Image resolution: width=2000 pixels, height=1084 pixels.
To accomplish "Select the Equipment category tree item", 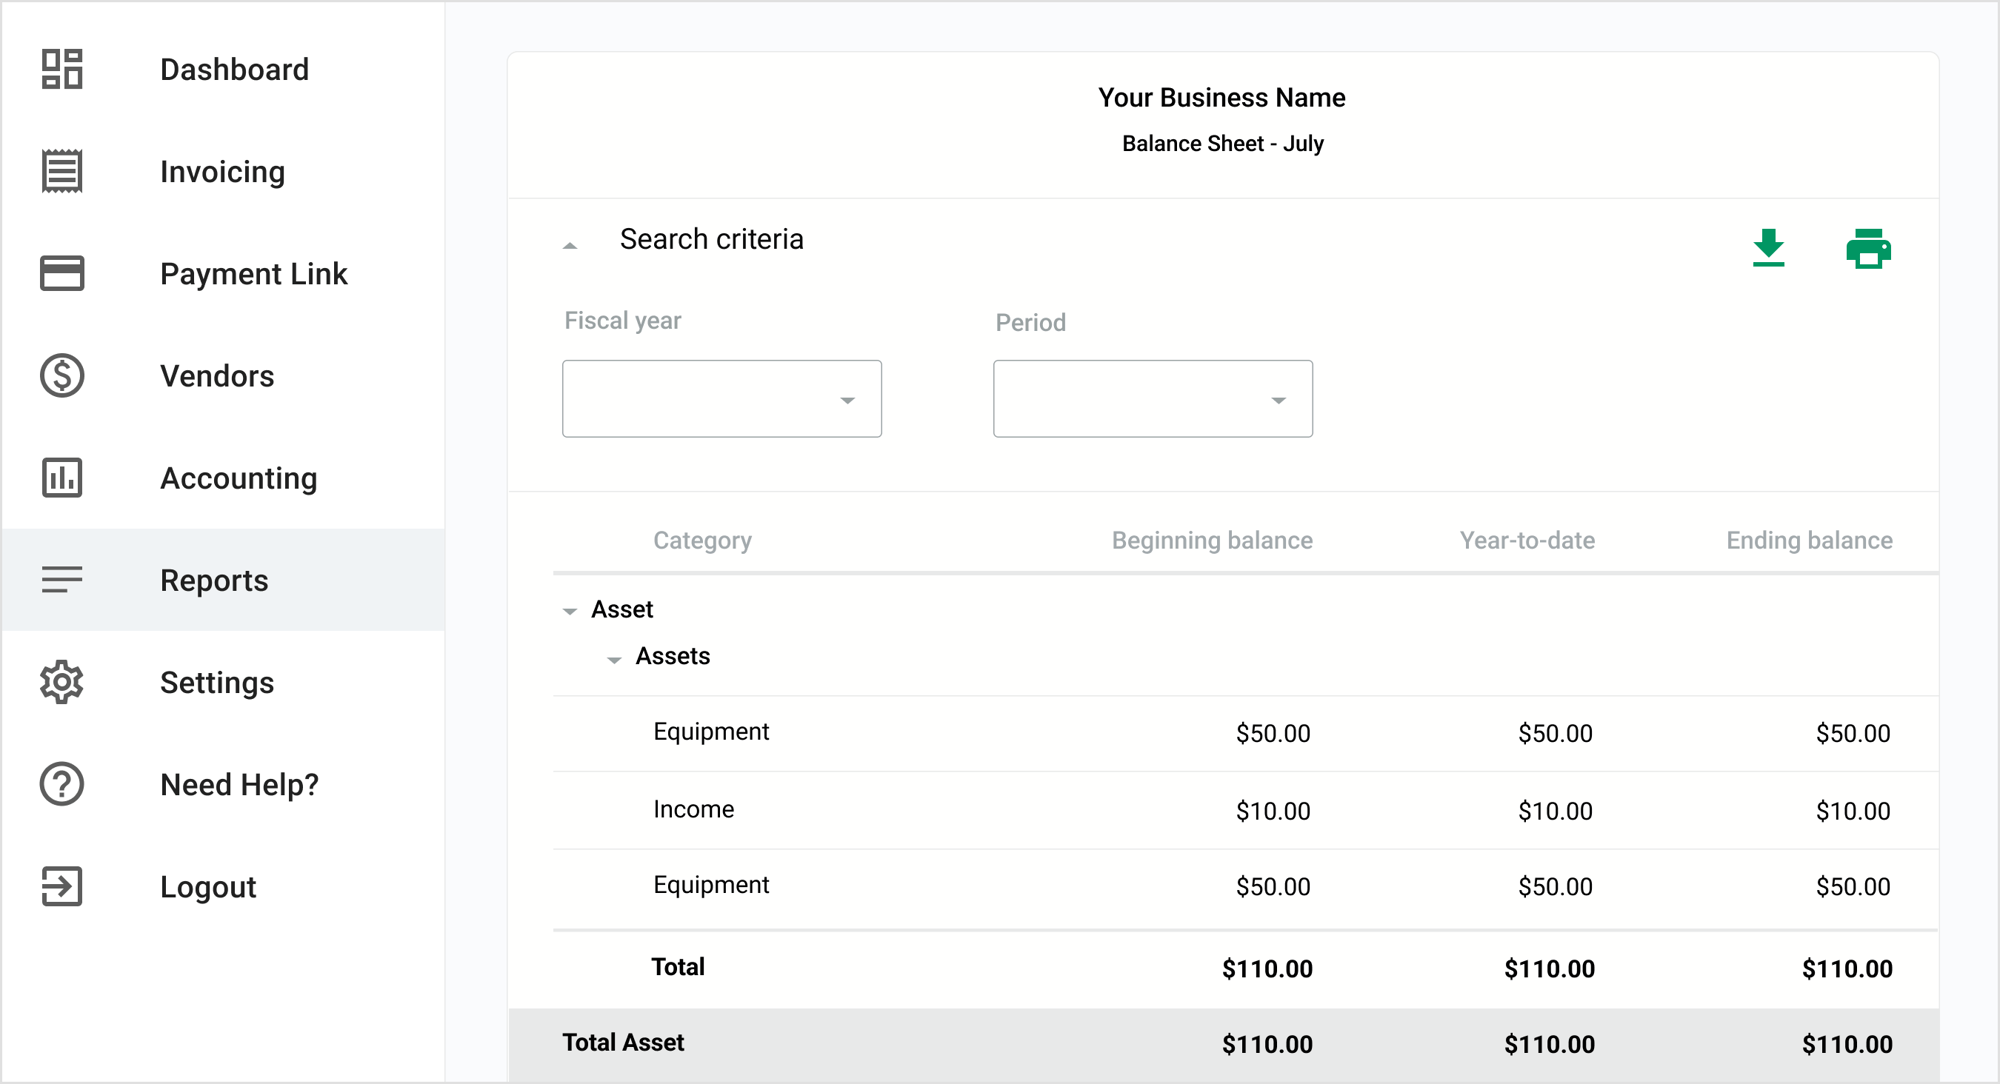I will 712,732.
